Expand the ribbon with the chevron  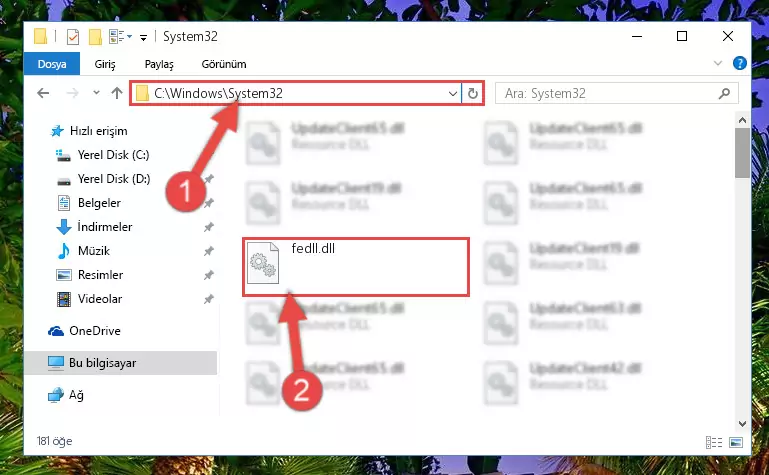(x=718, y=63)
